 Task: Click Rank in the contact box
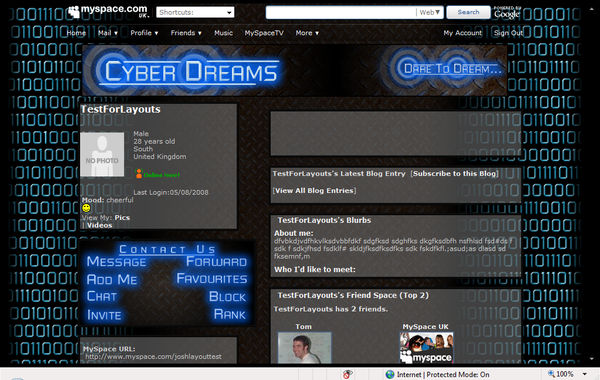(230, 314)
